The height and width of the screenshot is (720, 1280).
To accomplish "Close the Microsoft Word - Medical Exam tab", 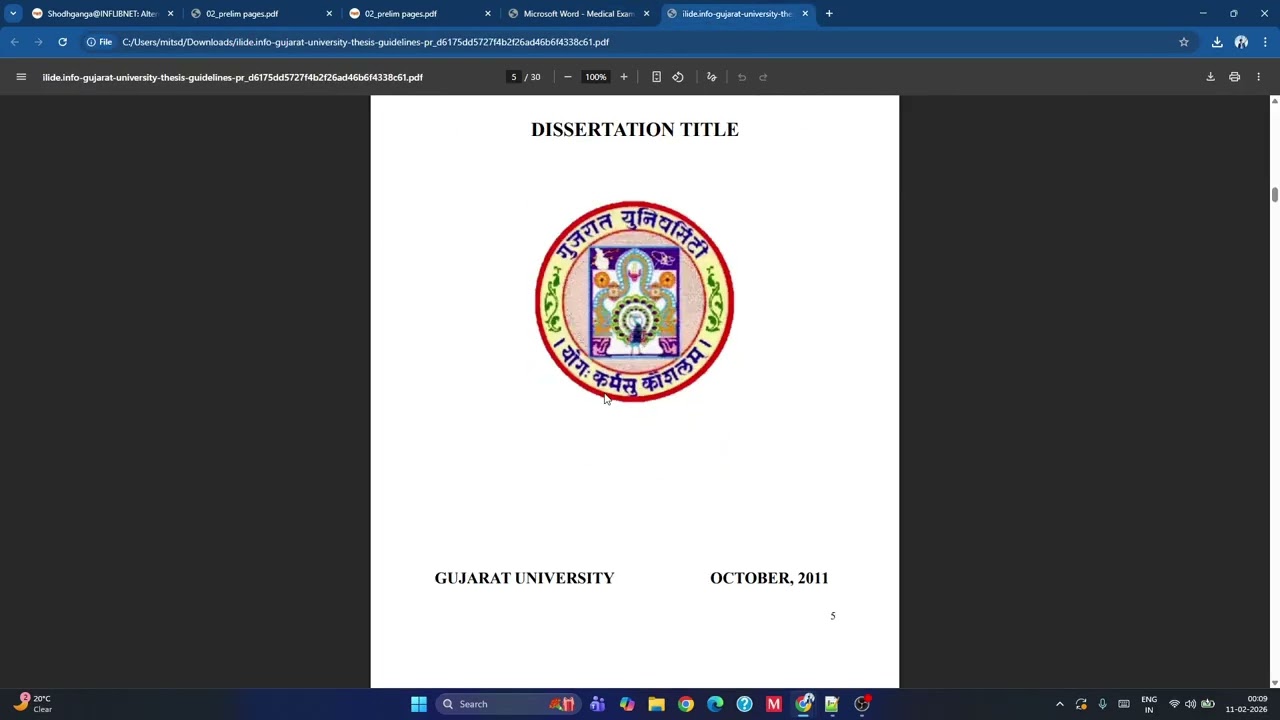I will click(x=646, y=14).
